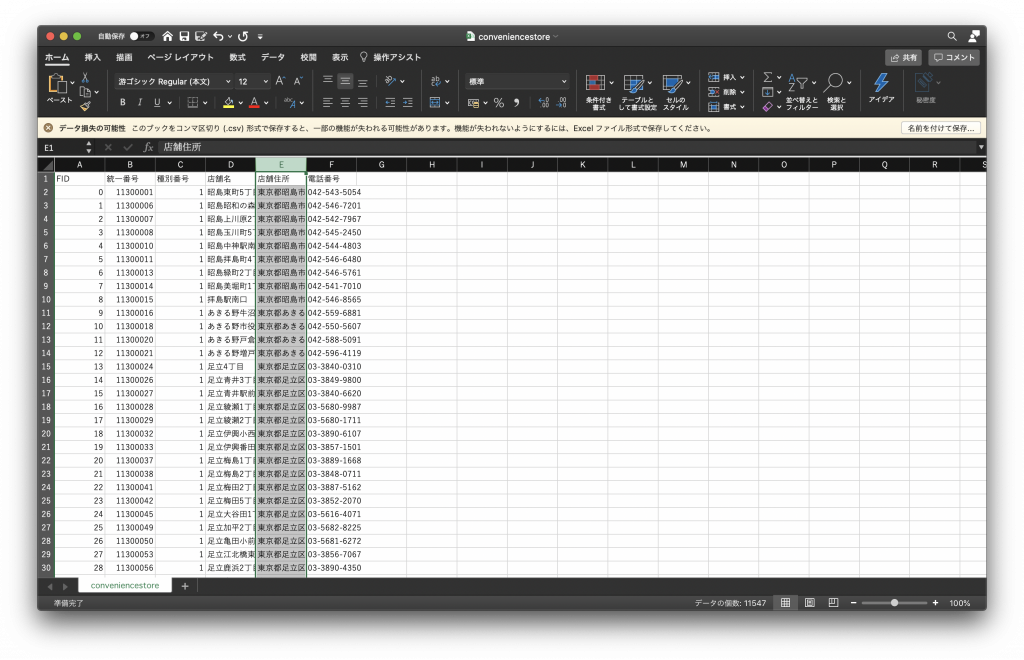This screenshot has height=660, width=1024.
Task: Open the font name combo box
Action: point(174,82)
